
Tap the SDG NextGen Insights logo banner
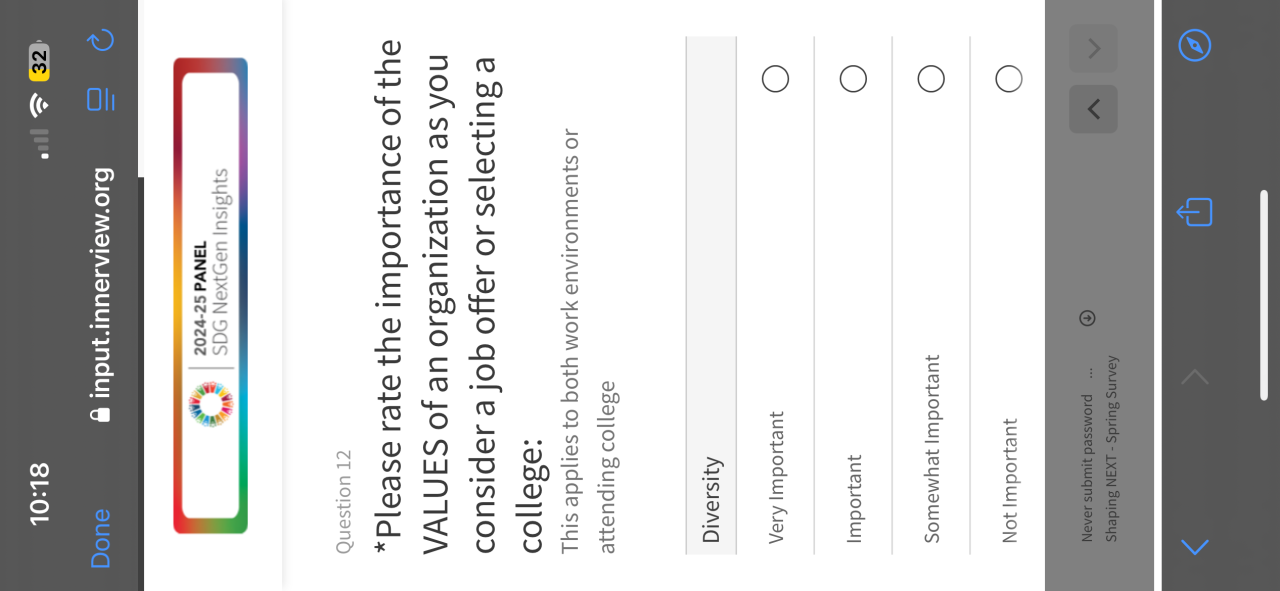tap(210, 295)
